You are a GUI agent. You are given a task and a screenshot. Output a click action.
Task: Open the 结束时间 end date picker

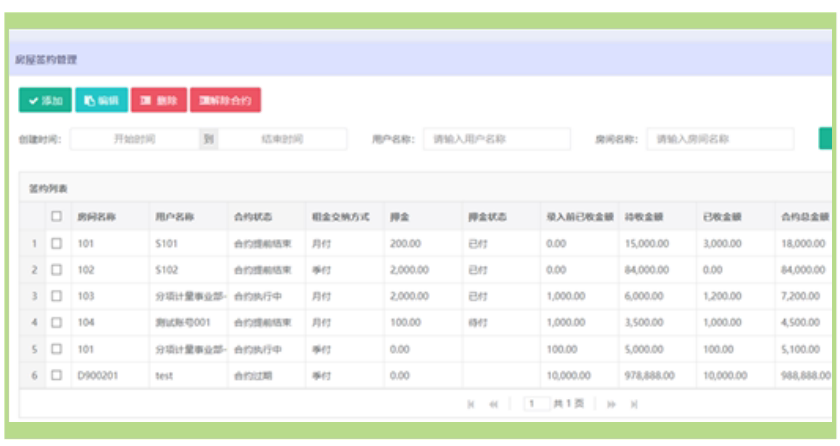[282, 139]
